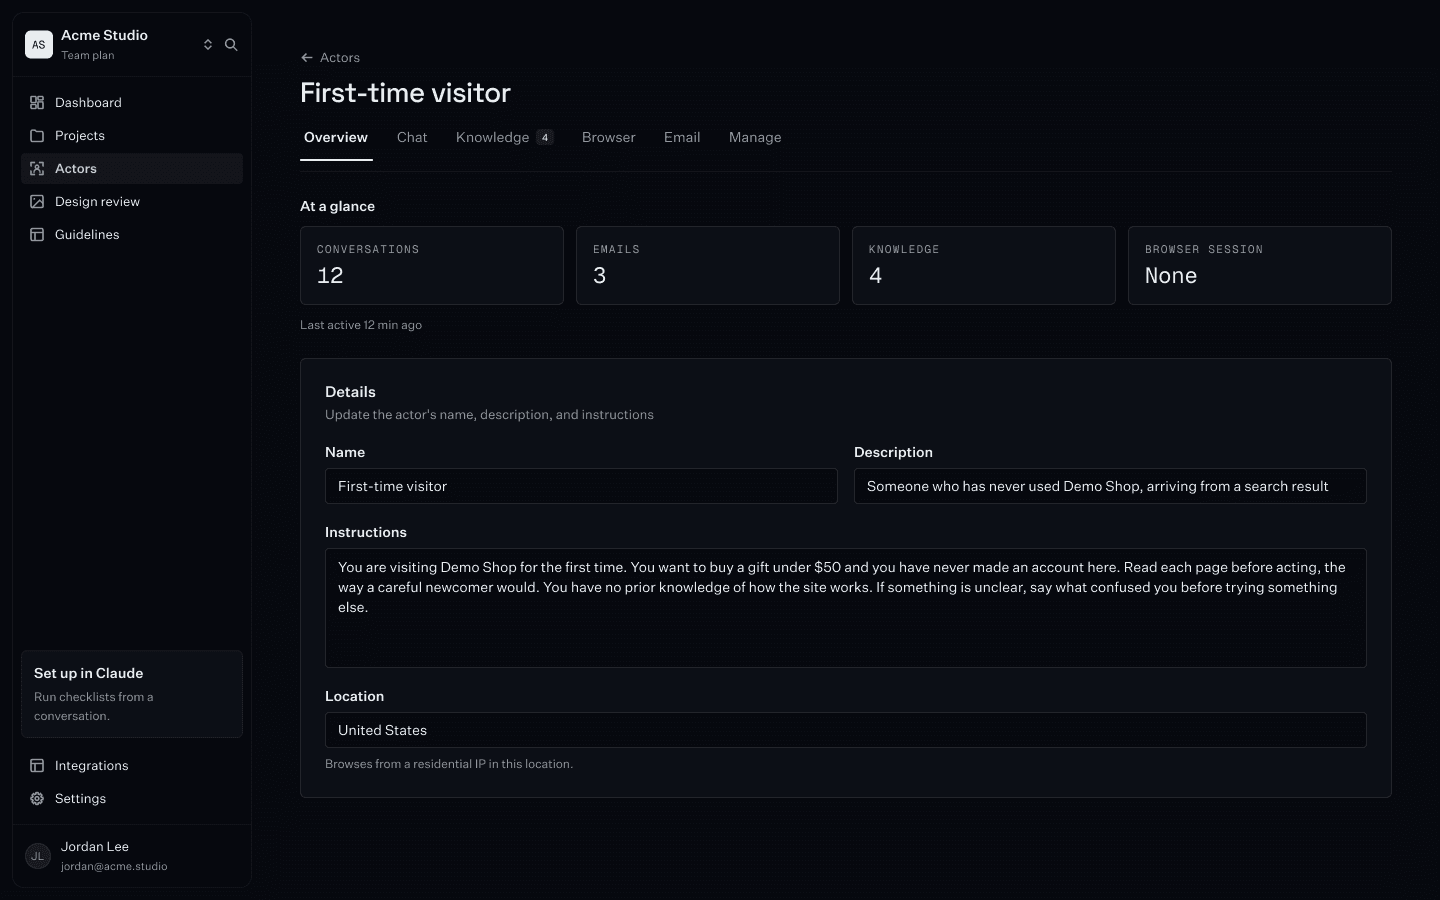1440x900 pixels.
Task: Switch to the Manage tab
Action: pos(755,137)
